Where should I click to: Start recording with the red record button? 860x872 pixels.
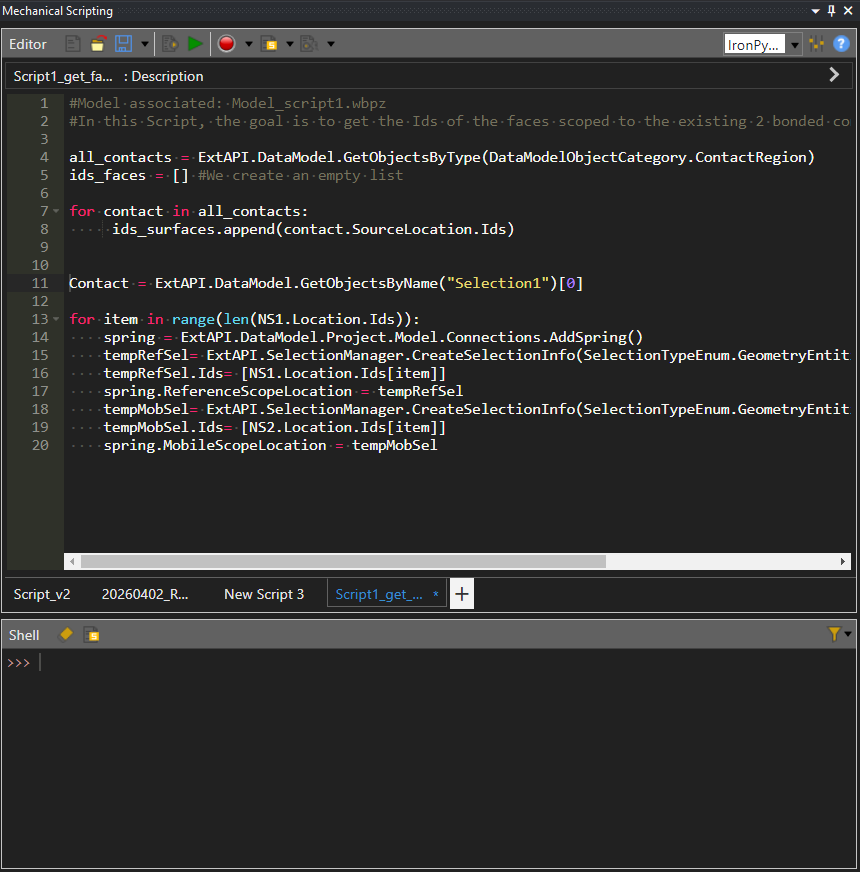(x=226, y=44)
